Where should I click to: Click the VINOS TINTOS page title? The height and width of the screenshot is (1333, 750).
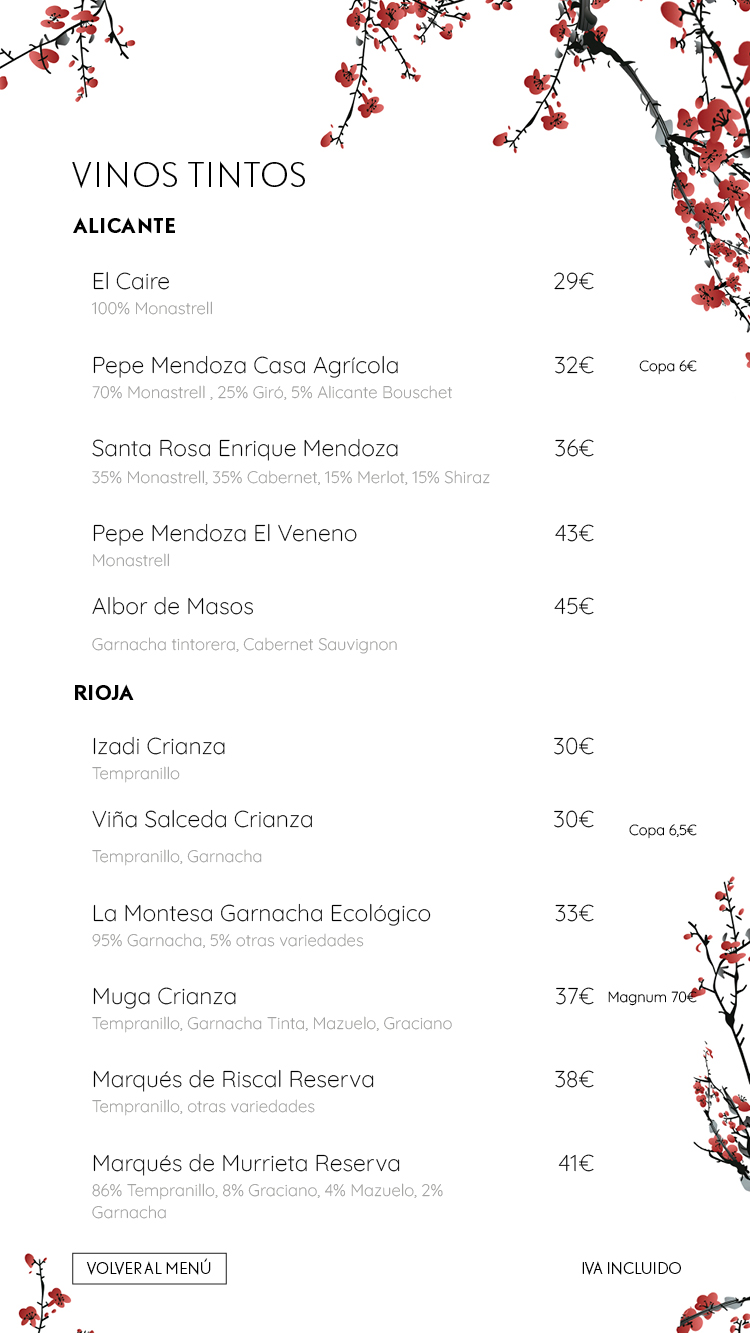[x=189, y=176]
